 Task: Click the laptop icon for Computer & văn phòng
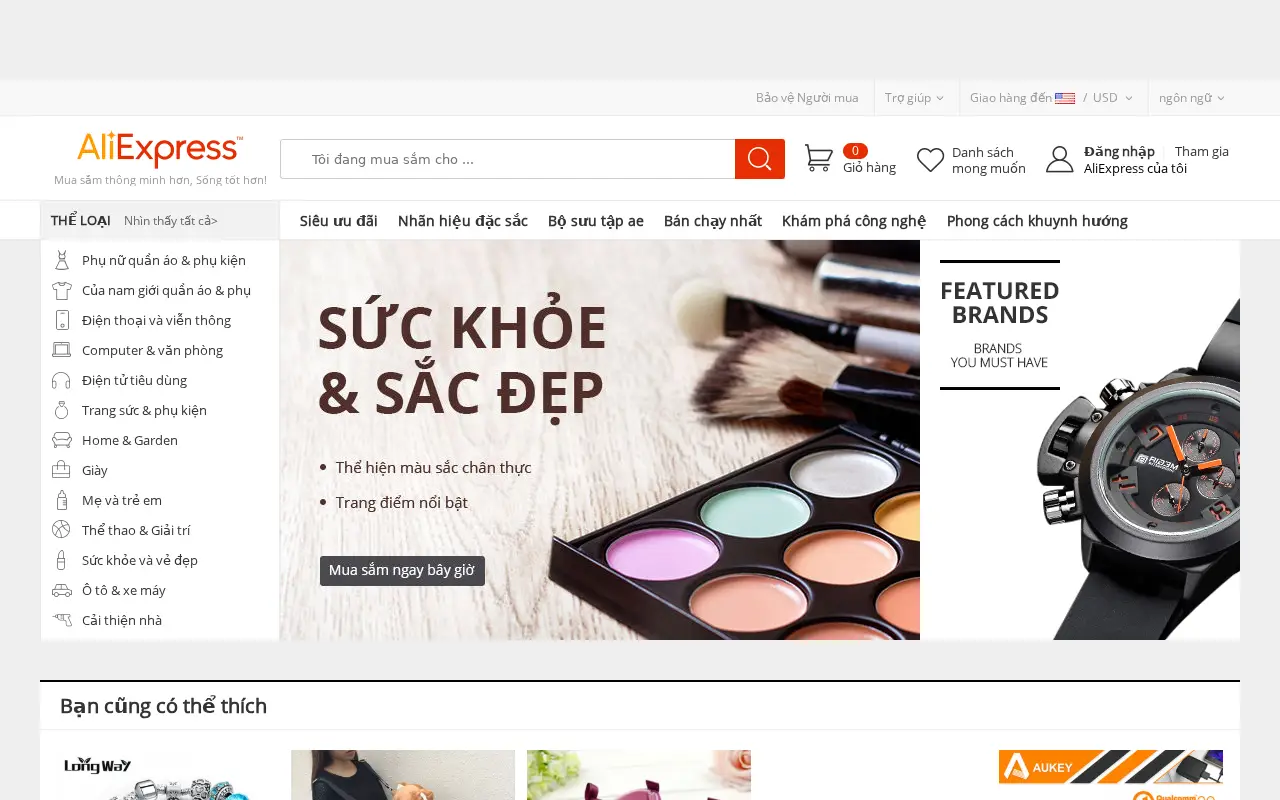tap(62, 350)
